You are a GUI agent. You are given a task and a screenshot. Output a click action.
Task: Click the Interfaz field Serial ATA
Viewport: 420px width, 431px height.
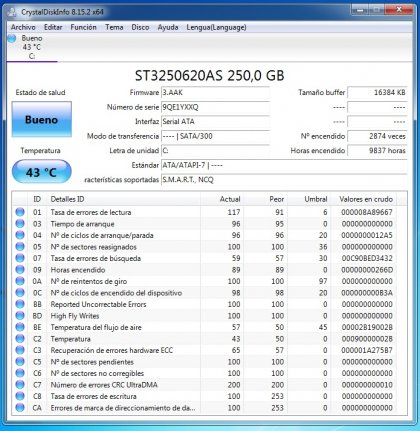[x=215, y=122]
